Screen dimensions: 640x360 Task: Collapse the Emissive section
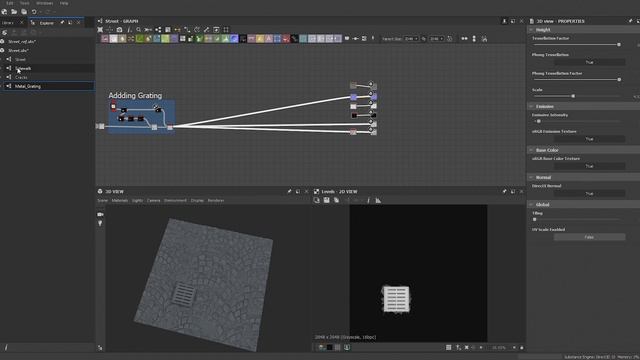pyautogui.click(x=531, y=107)
